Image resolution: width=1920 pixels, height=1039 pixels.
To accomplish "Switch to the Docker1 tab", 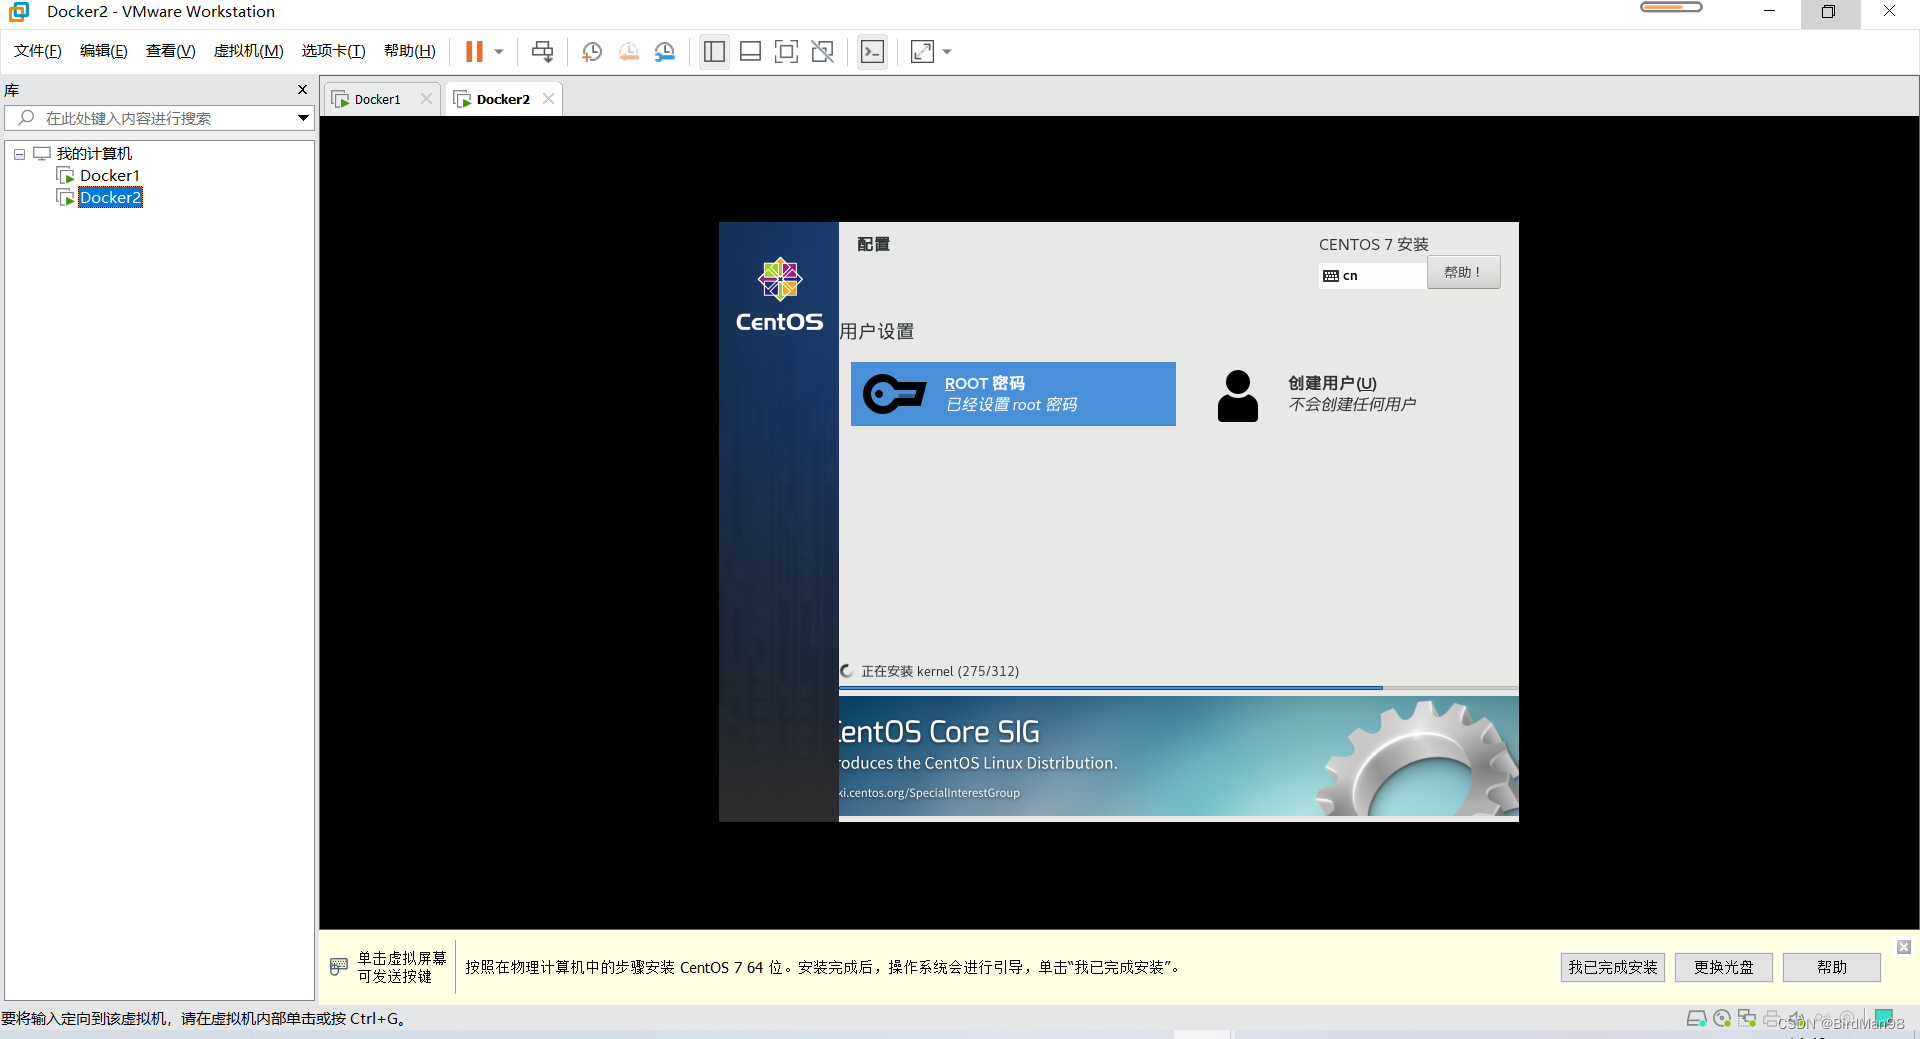I will tap(377, 99).
